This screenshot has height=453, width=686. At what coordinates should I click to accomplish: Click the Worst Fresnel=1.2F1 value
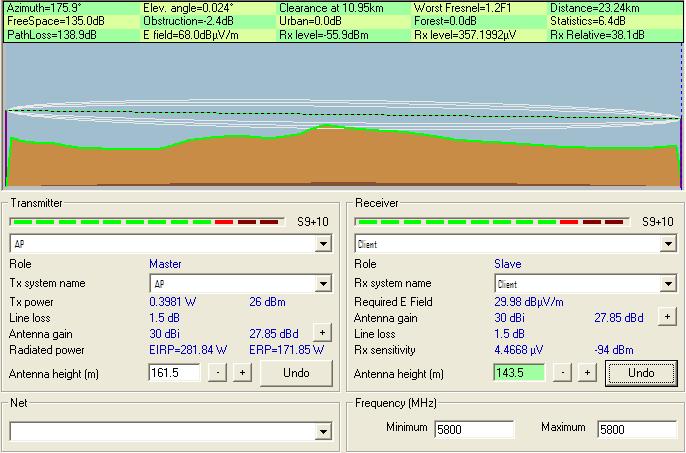(462, 8)
